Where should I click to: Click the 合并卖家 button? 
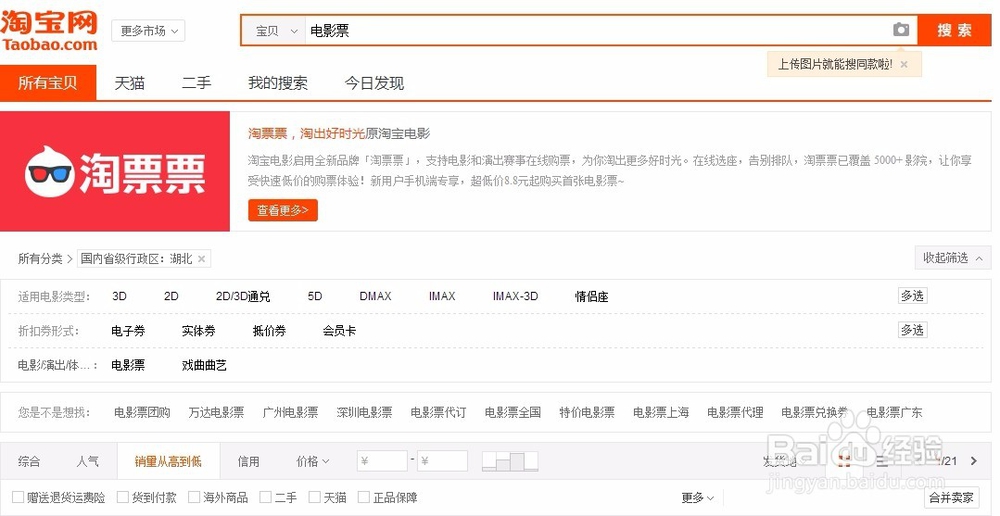pos(951,498)
